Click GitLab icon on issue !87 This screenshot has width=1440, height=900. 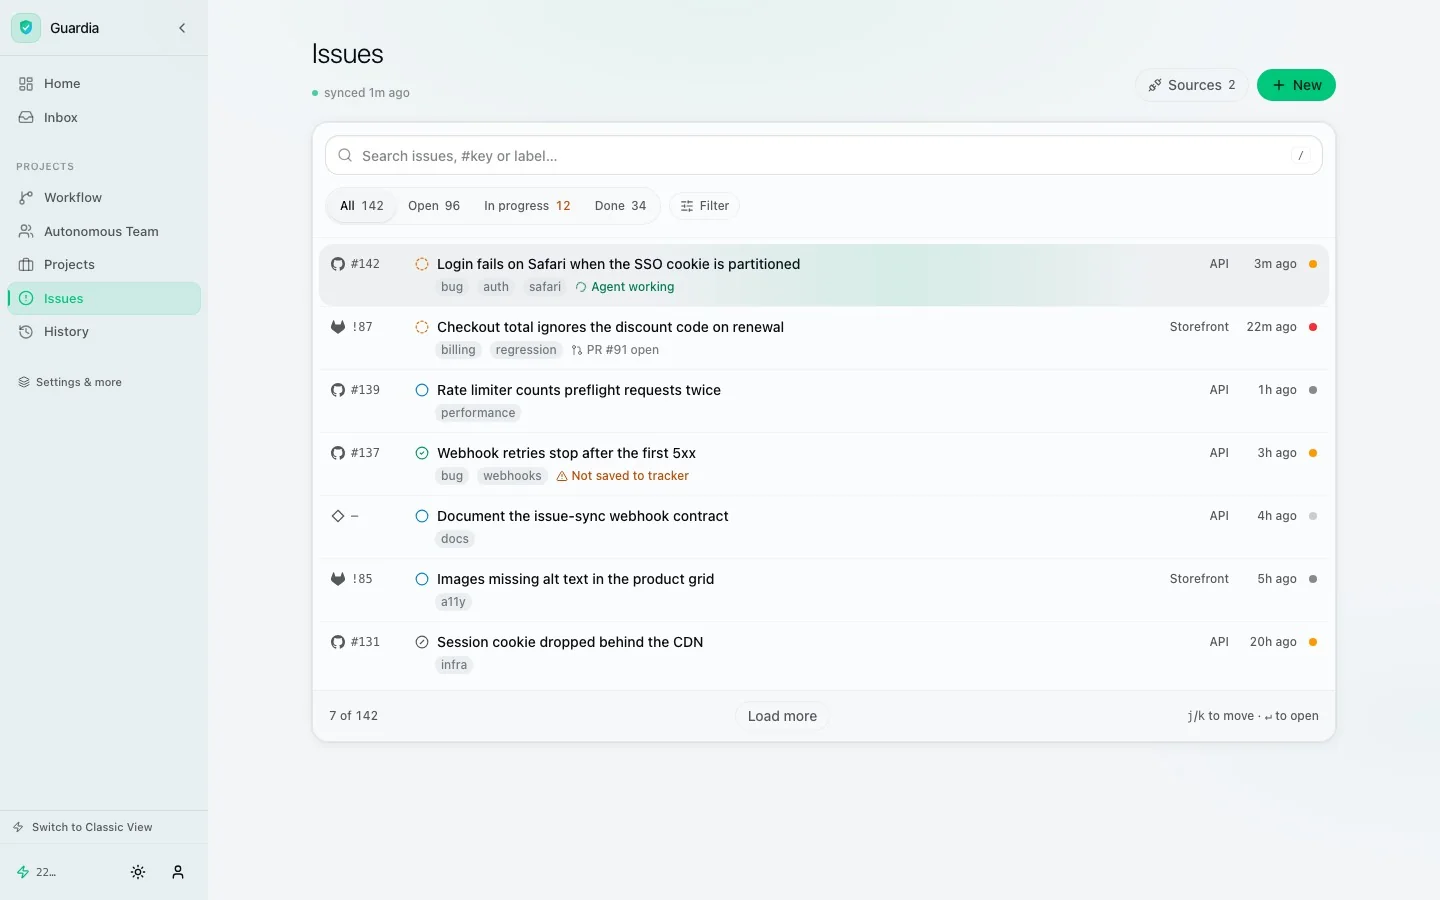click(x=338, y=327)
